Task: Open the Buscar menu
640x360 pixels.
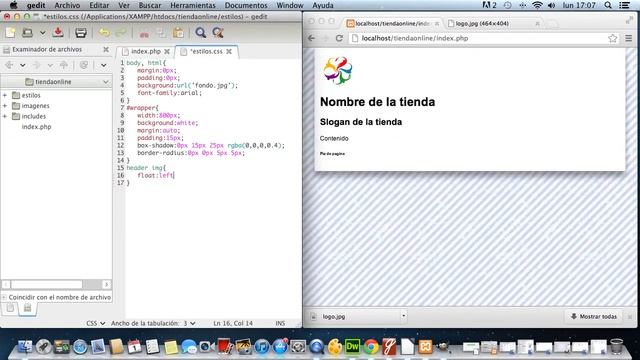Action: click(150, 5)
